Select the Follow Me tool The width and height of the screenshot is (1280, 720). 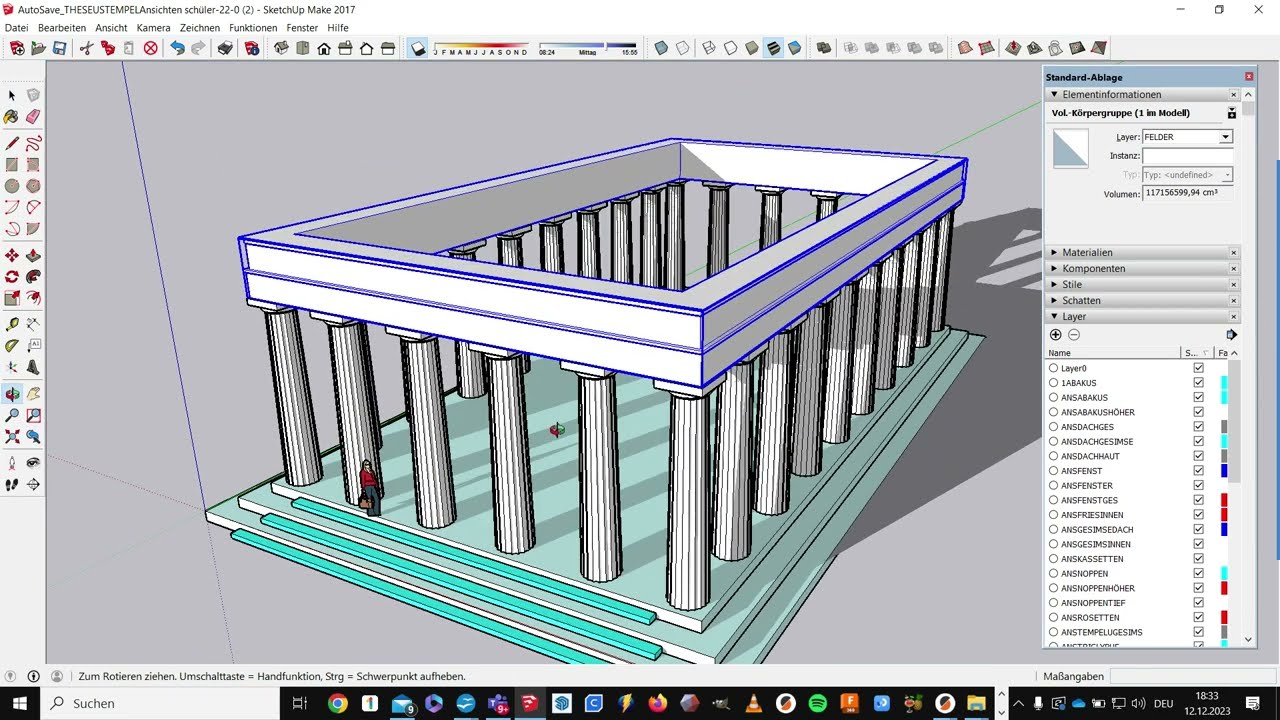pos(33,277)
